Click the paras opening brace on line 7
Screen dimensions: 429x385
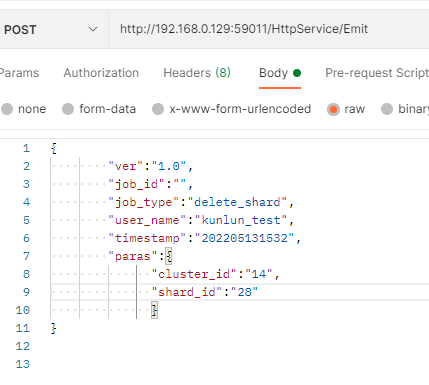click(x=169, y=256)
